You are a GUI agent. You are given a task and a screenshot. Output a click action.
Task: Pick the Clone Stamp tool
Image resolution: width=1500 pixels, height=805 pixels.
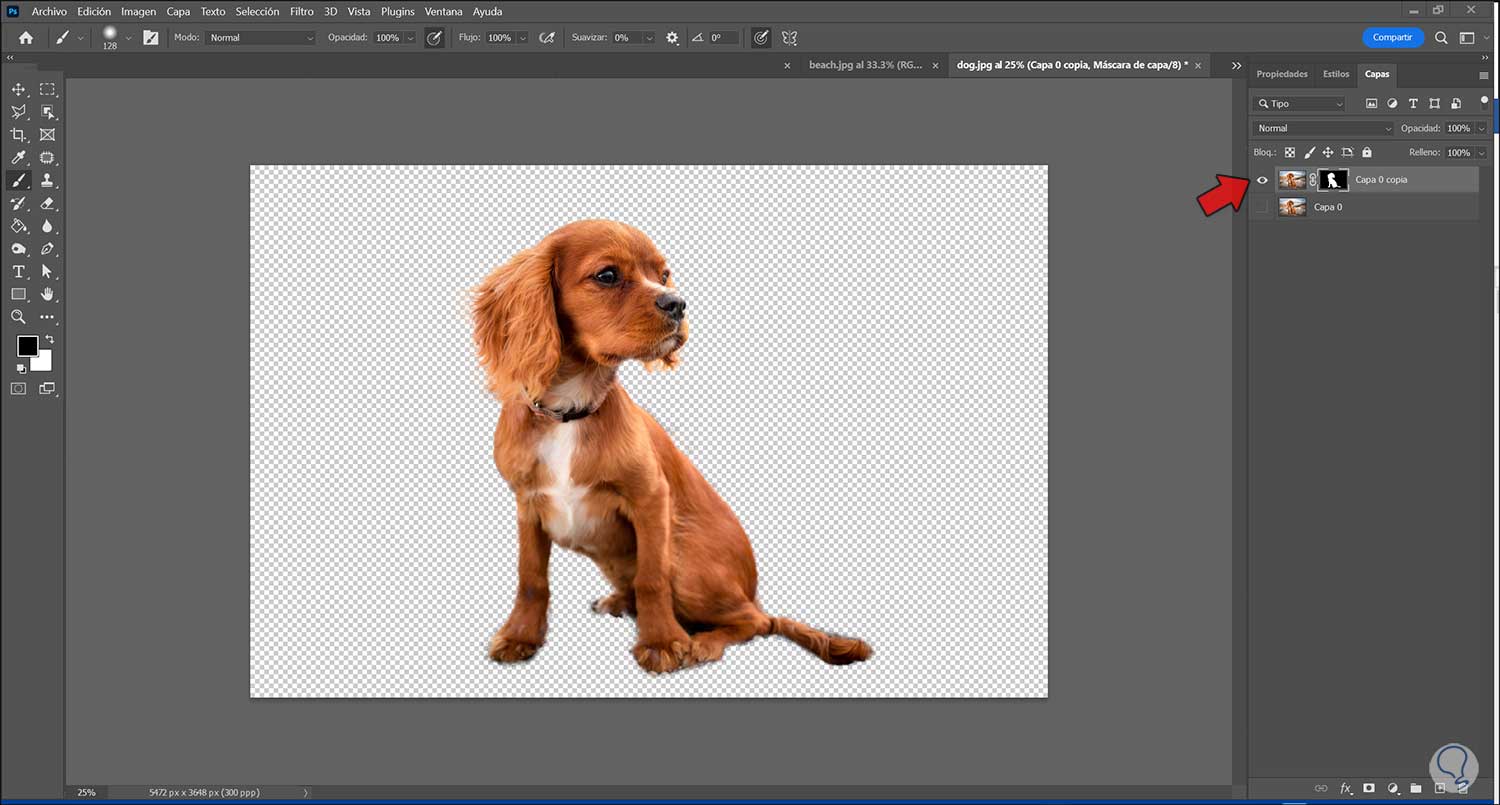tap(47, 181)
